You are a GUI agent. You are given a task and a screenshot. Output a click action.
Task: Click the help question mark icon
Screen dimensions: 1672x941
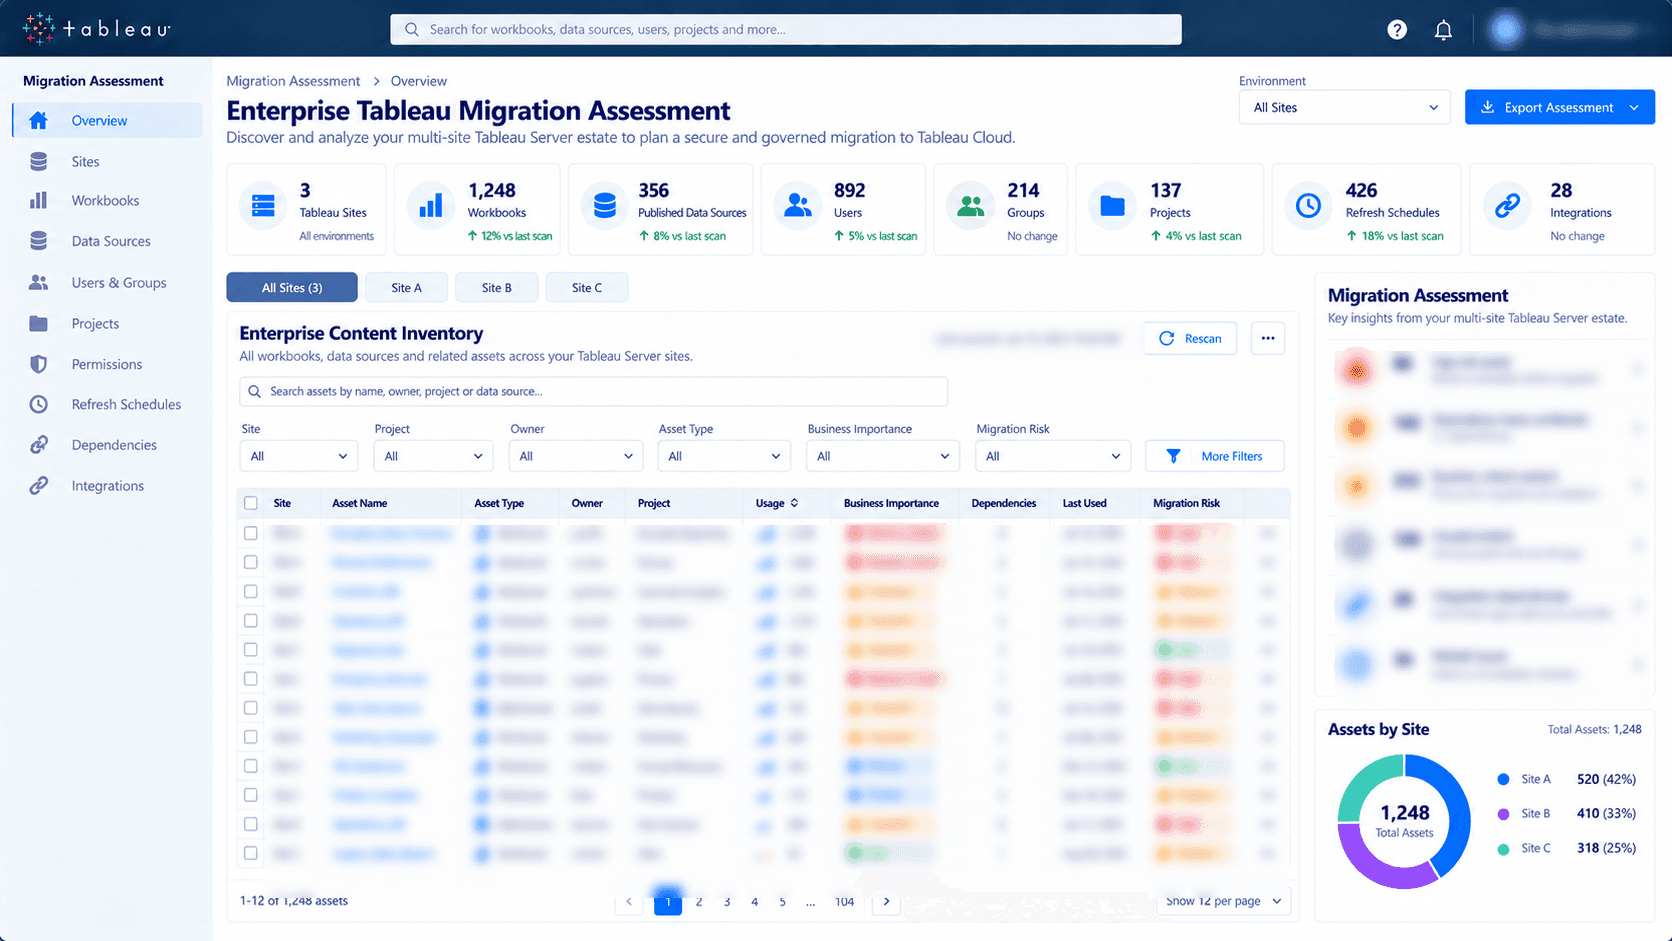(x=1397, y=30)
